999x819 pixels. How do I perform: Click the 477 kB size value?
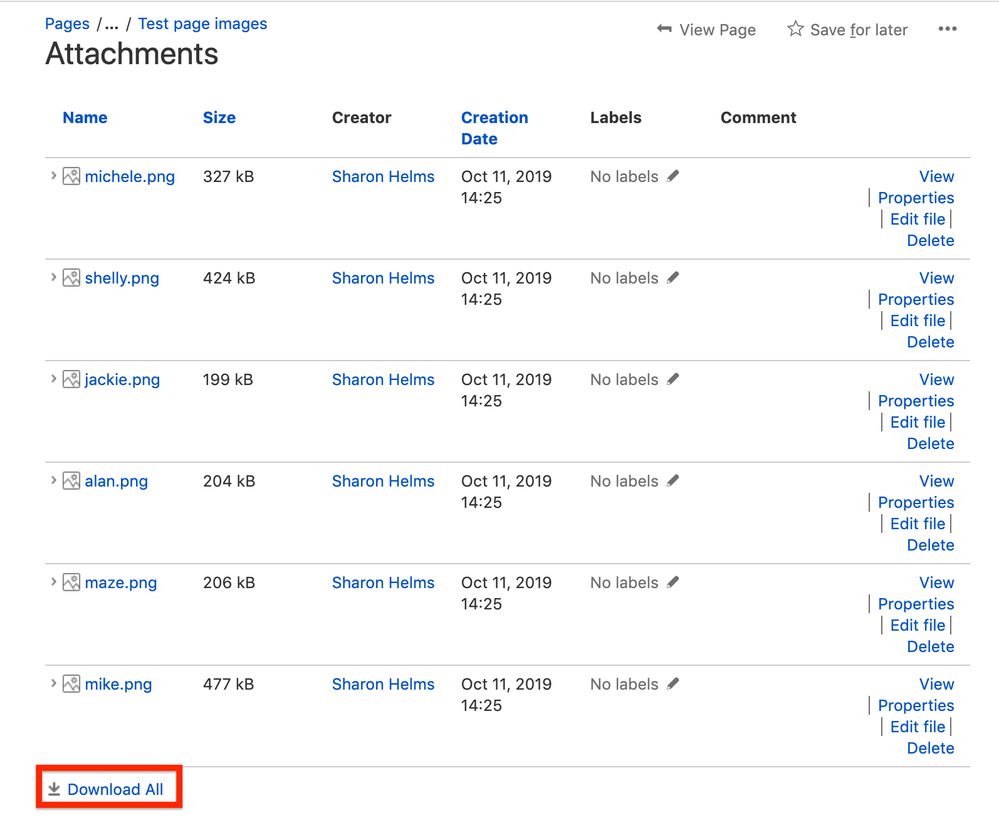pyautogui.click(x=228, y=684)
